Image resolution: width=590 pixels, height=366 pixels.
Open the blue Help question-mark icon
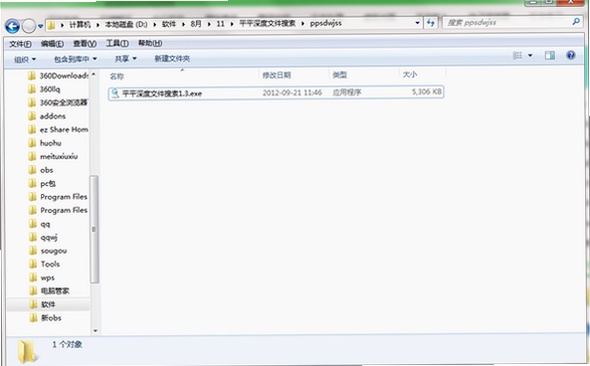tap(570, 55)
